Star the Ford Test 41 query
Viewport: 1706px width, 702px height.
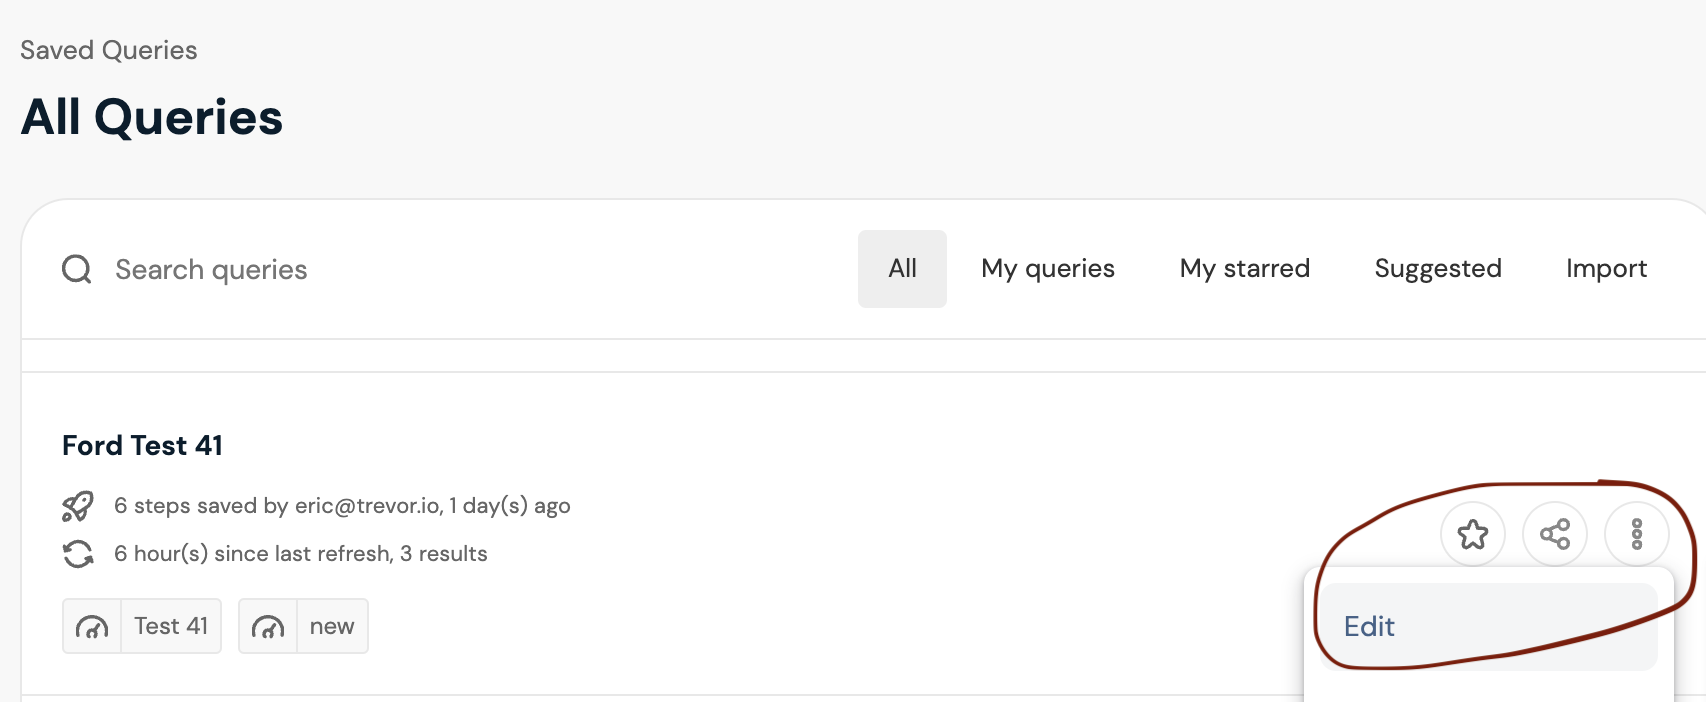[1473, 534]
